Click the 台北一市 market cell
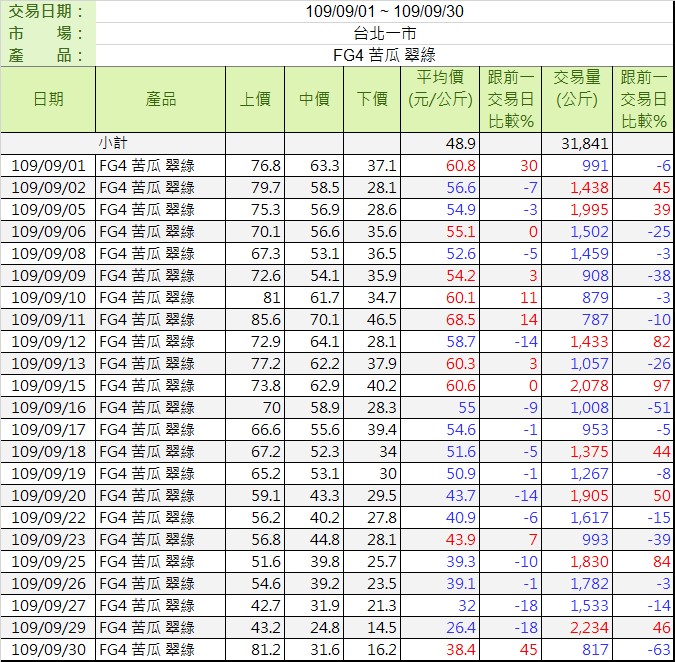The height and width of the screenshot is (662, 675). (x=383, y=33)
